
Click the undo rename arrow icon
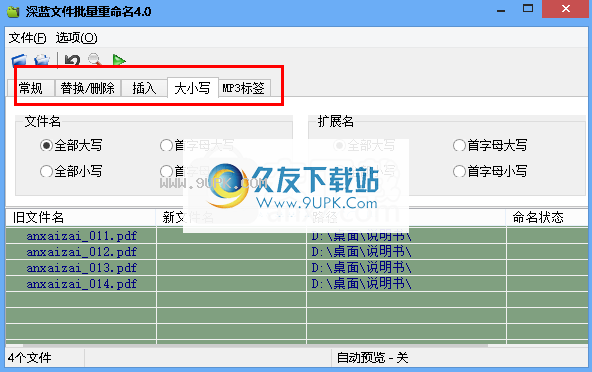(72, 60)
